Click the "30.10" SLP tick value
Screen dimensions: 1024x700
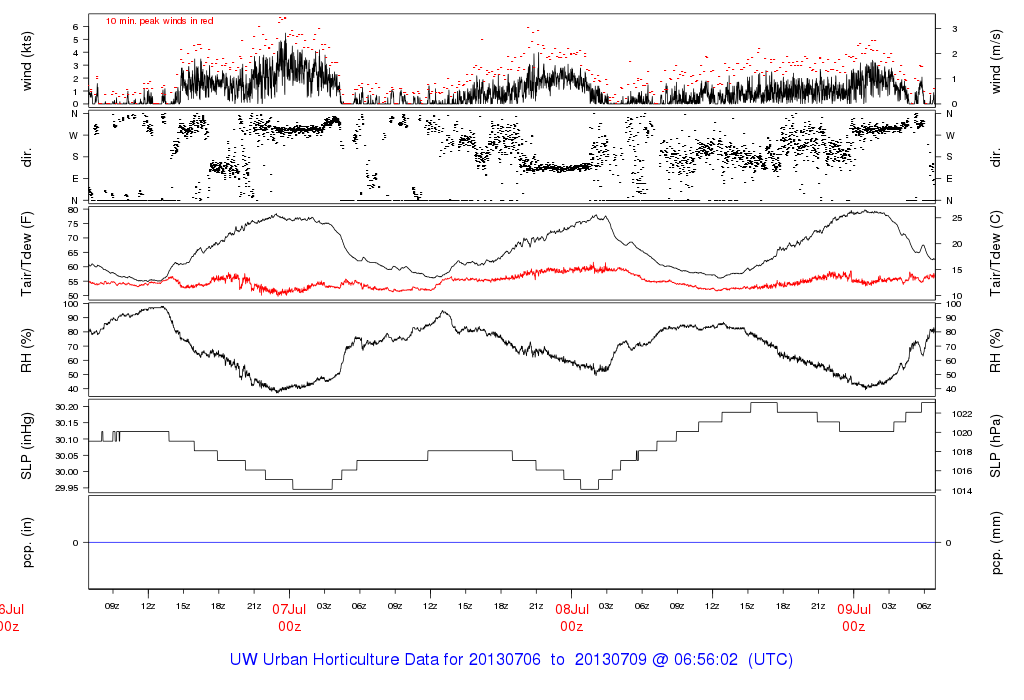67,439
